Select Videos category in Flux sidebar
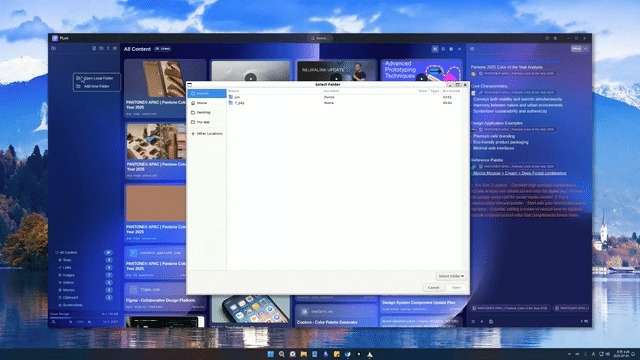Image resolution: width=640 pixels, height=360 pixels. tap(84, 282)
